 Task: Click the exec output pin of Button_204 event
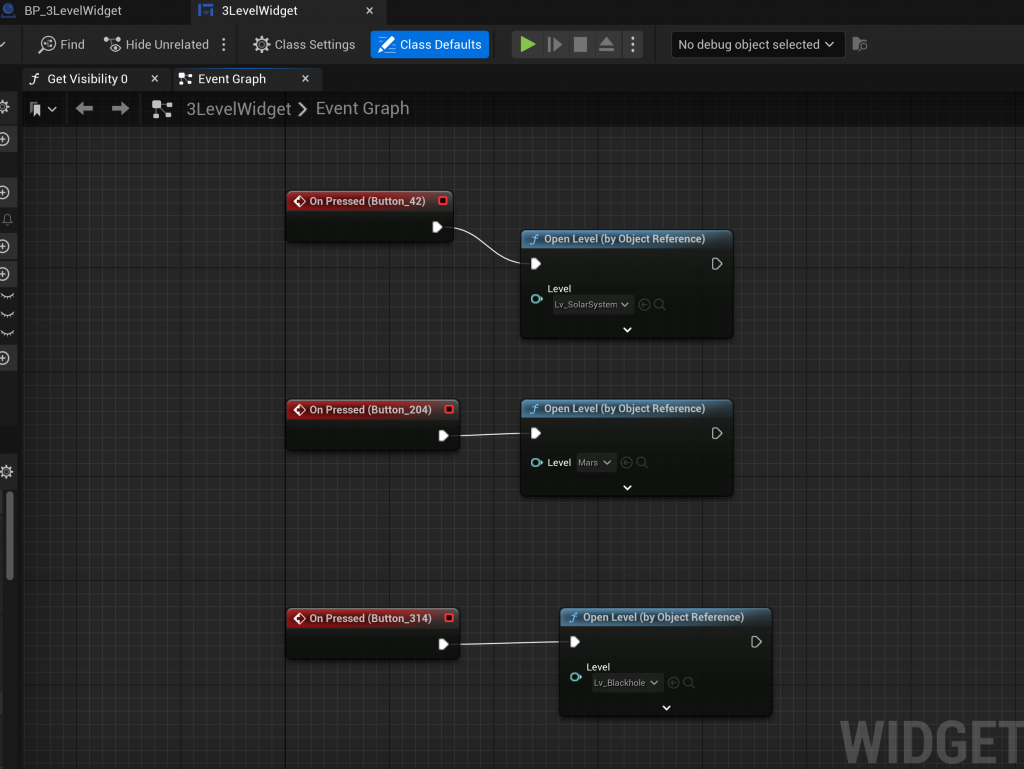coord(443,435)
